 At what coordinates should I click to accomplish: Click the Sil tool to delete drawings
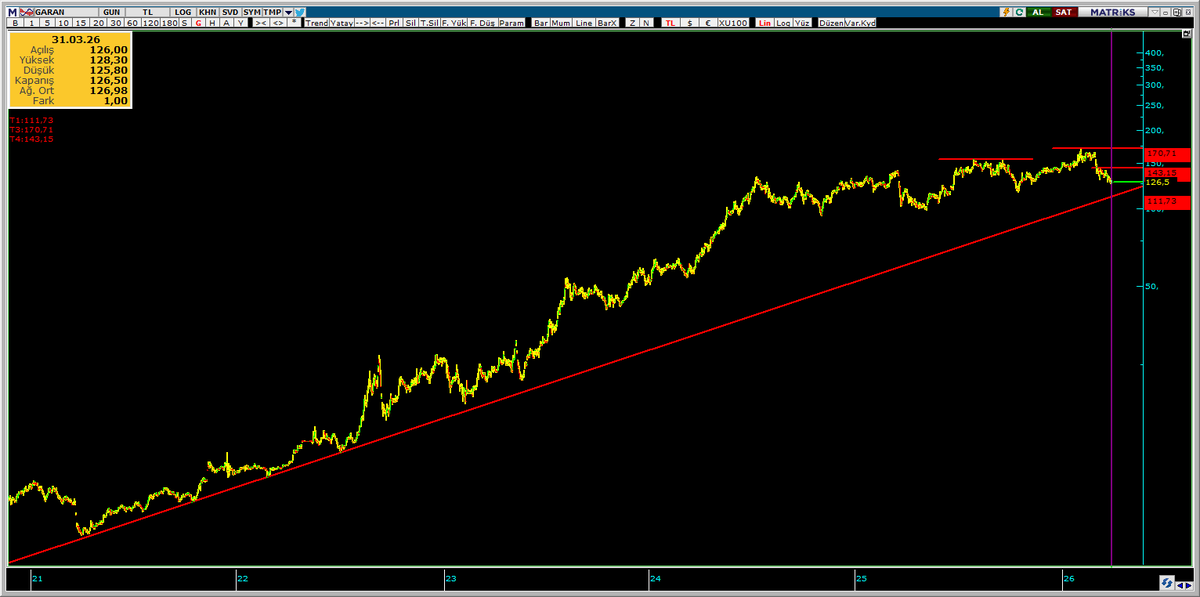[x=409, y=21]
